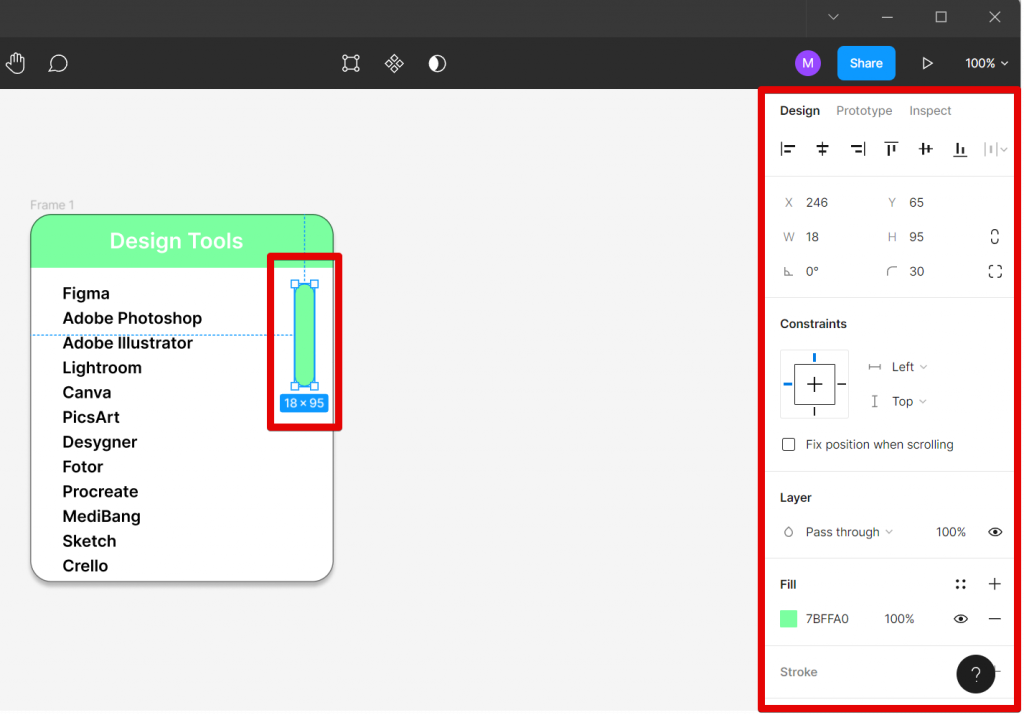The width and height of the screenshot is (1024, 715).
Task: Enable Fix position when scrolling
Action: point(789,444)
